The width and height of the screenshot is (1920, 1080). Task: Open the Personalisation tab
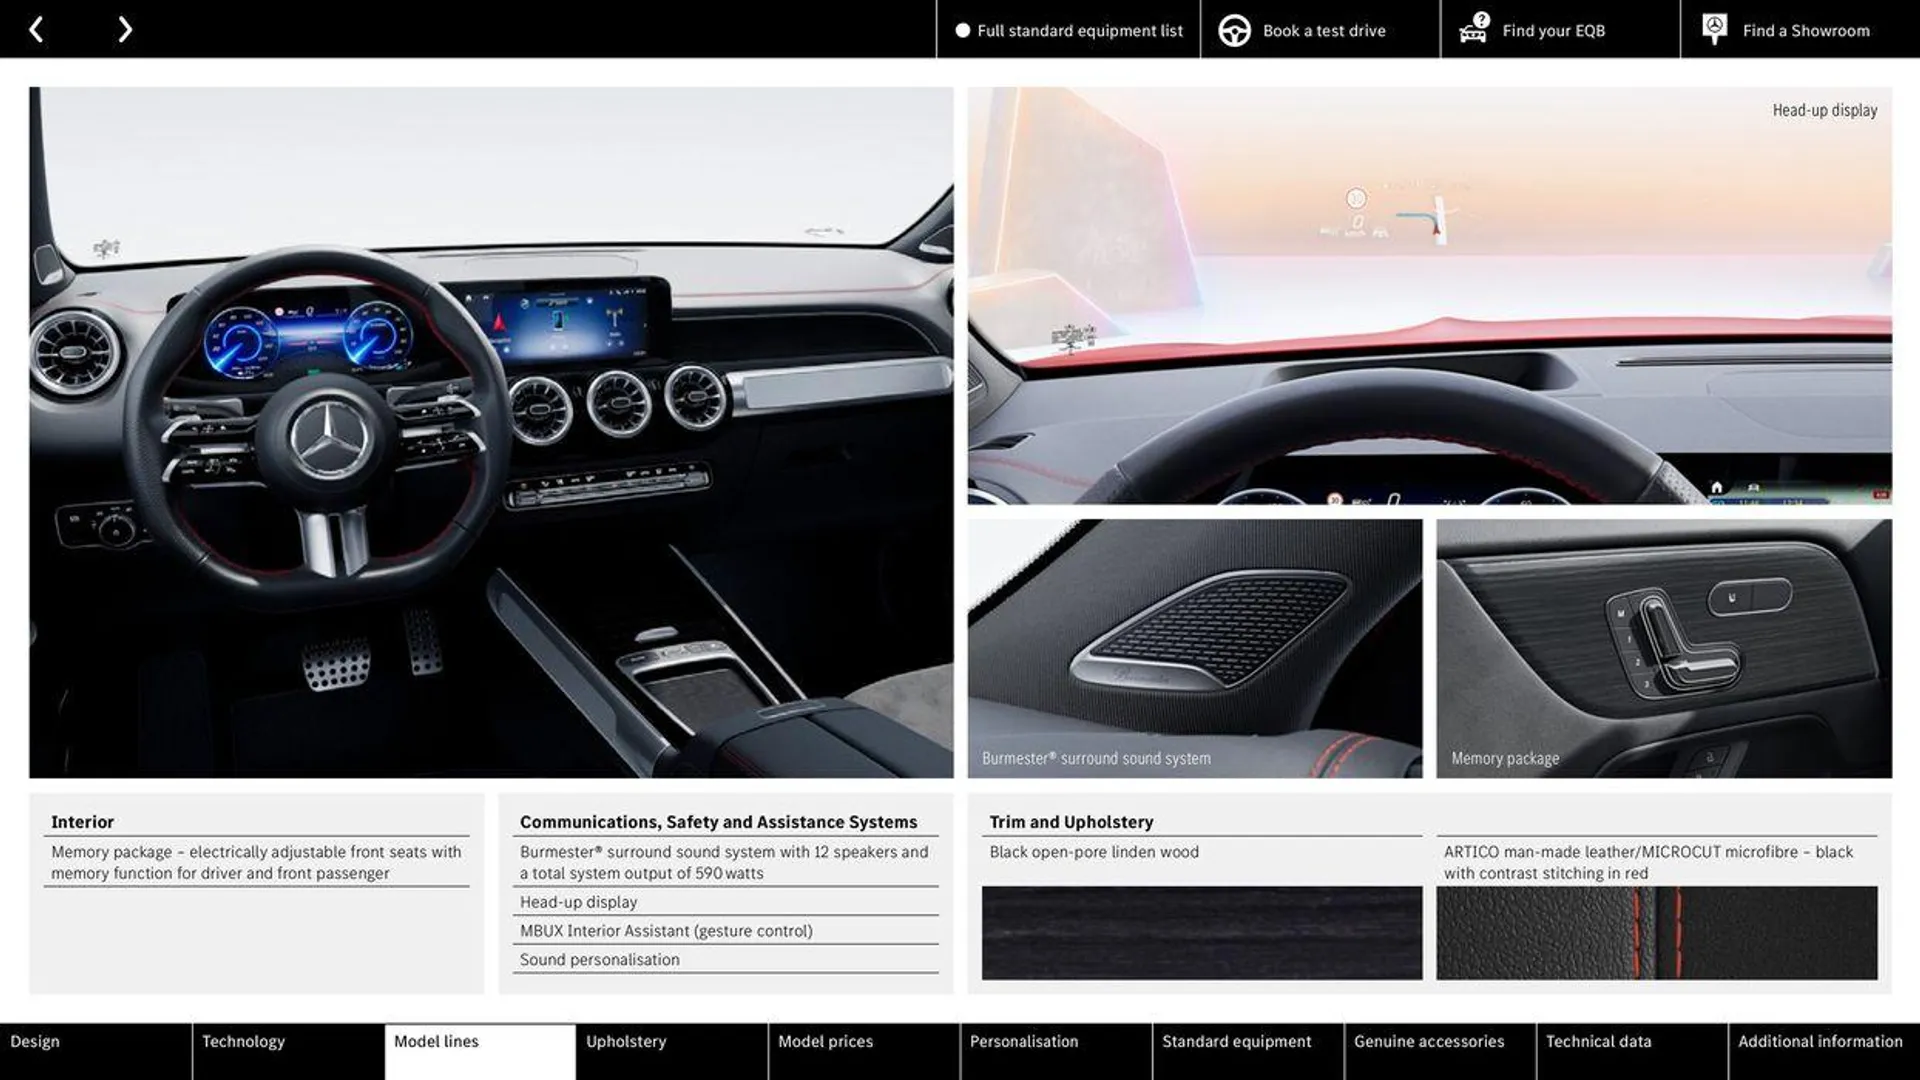(x=1056, y=1051)
